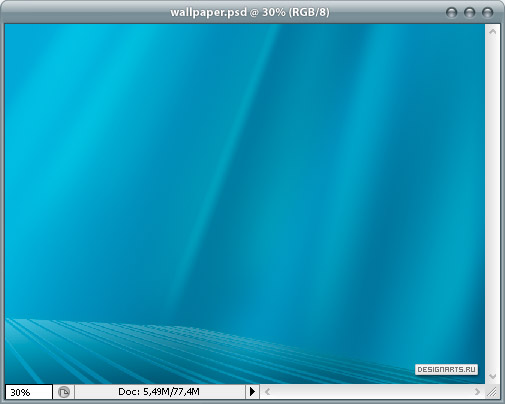Click the leftmost round title bar button

coord(452,13)
